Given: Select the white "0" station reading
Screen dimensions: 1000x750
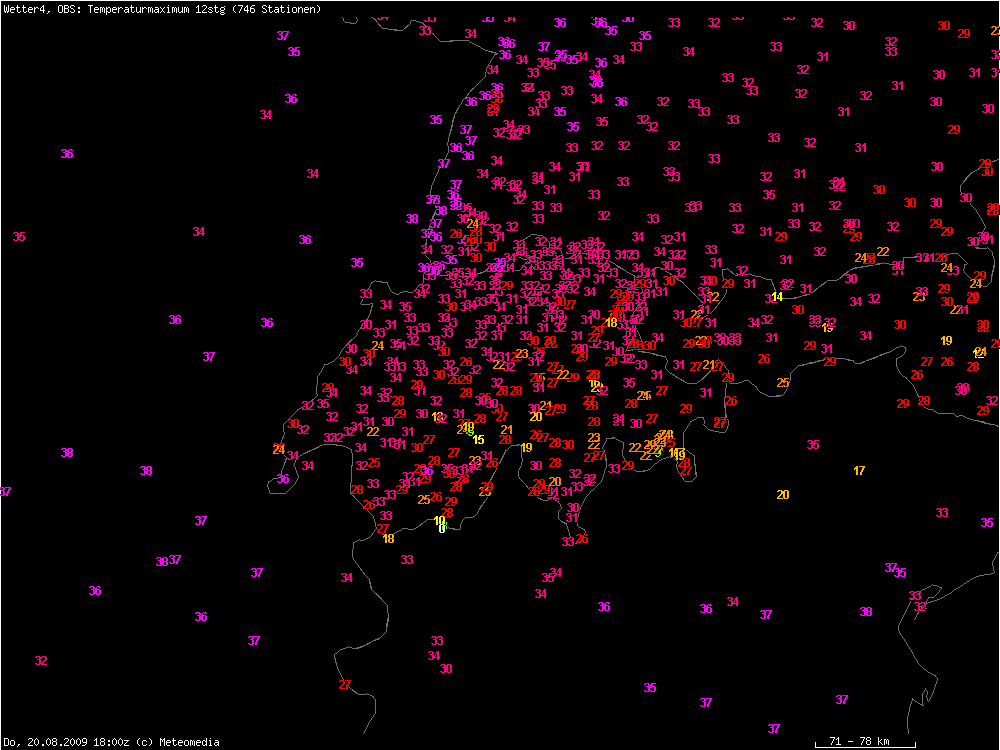Looking at the screenshot, I should tap(441, 529).
